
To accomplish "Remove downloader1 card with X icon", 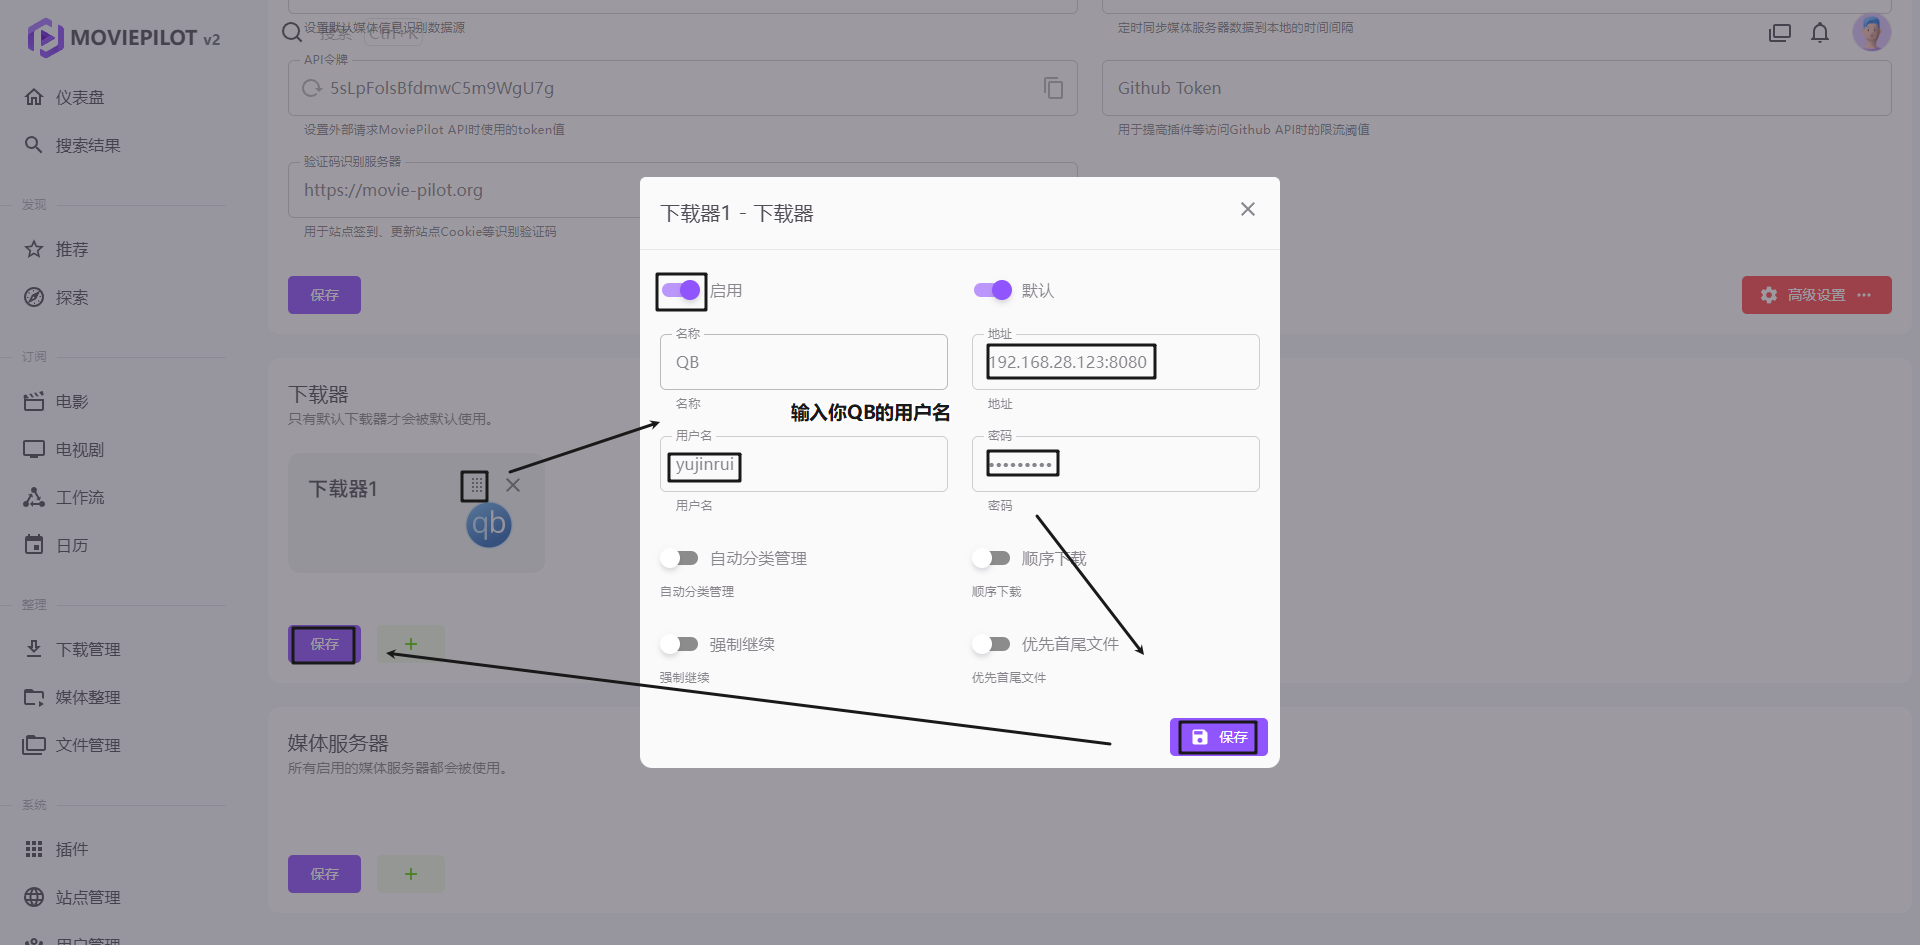I will pyautogui.click(x=513, y=485).
